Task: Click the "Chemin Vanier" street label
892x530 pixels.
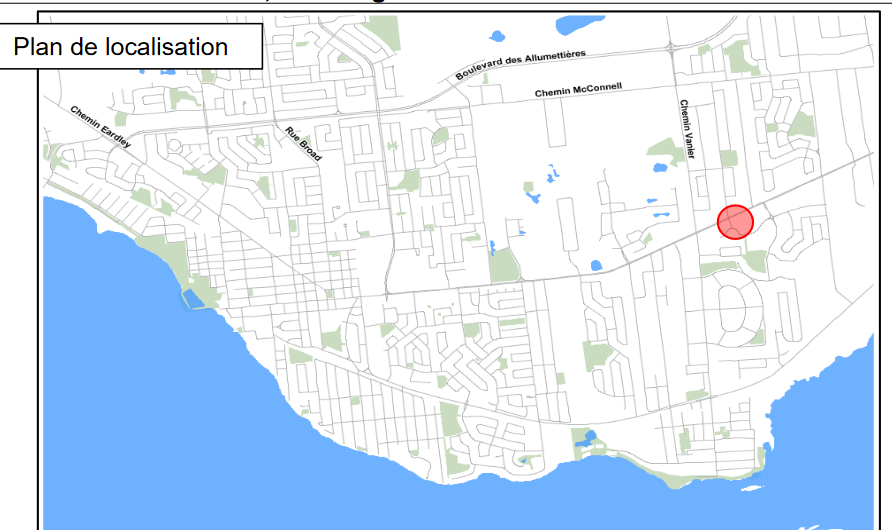Action: point(687,129)
